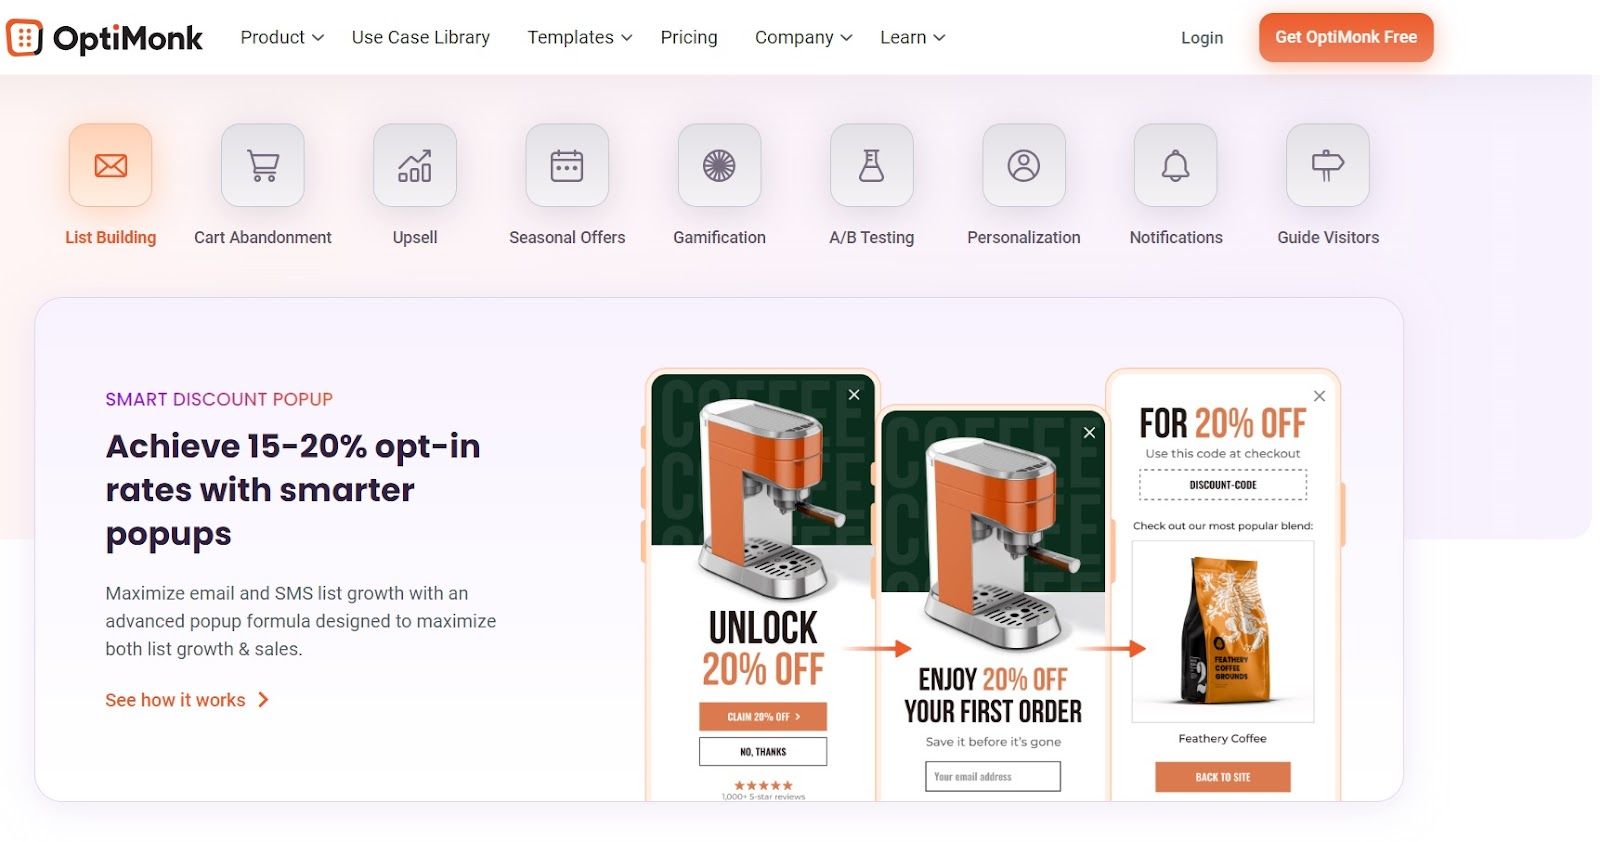Image resolution: width=1600 pixels, height=842 pixels.
Task: Expand the Templates dropdown menu
Action: (580, 37)
